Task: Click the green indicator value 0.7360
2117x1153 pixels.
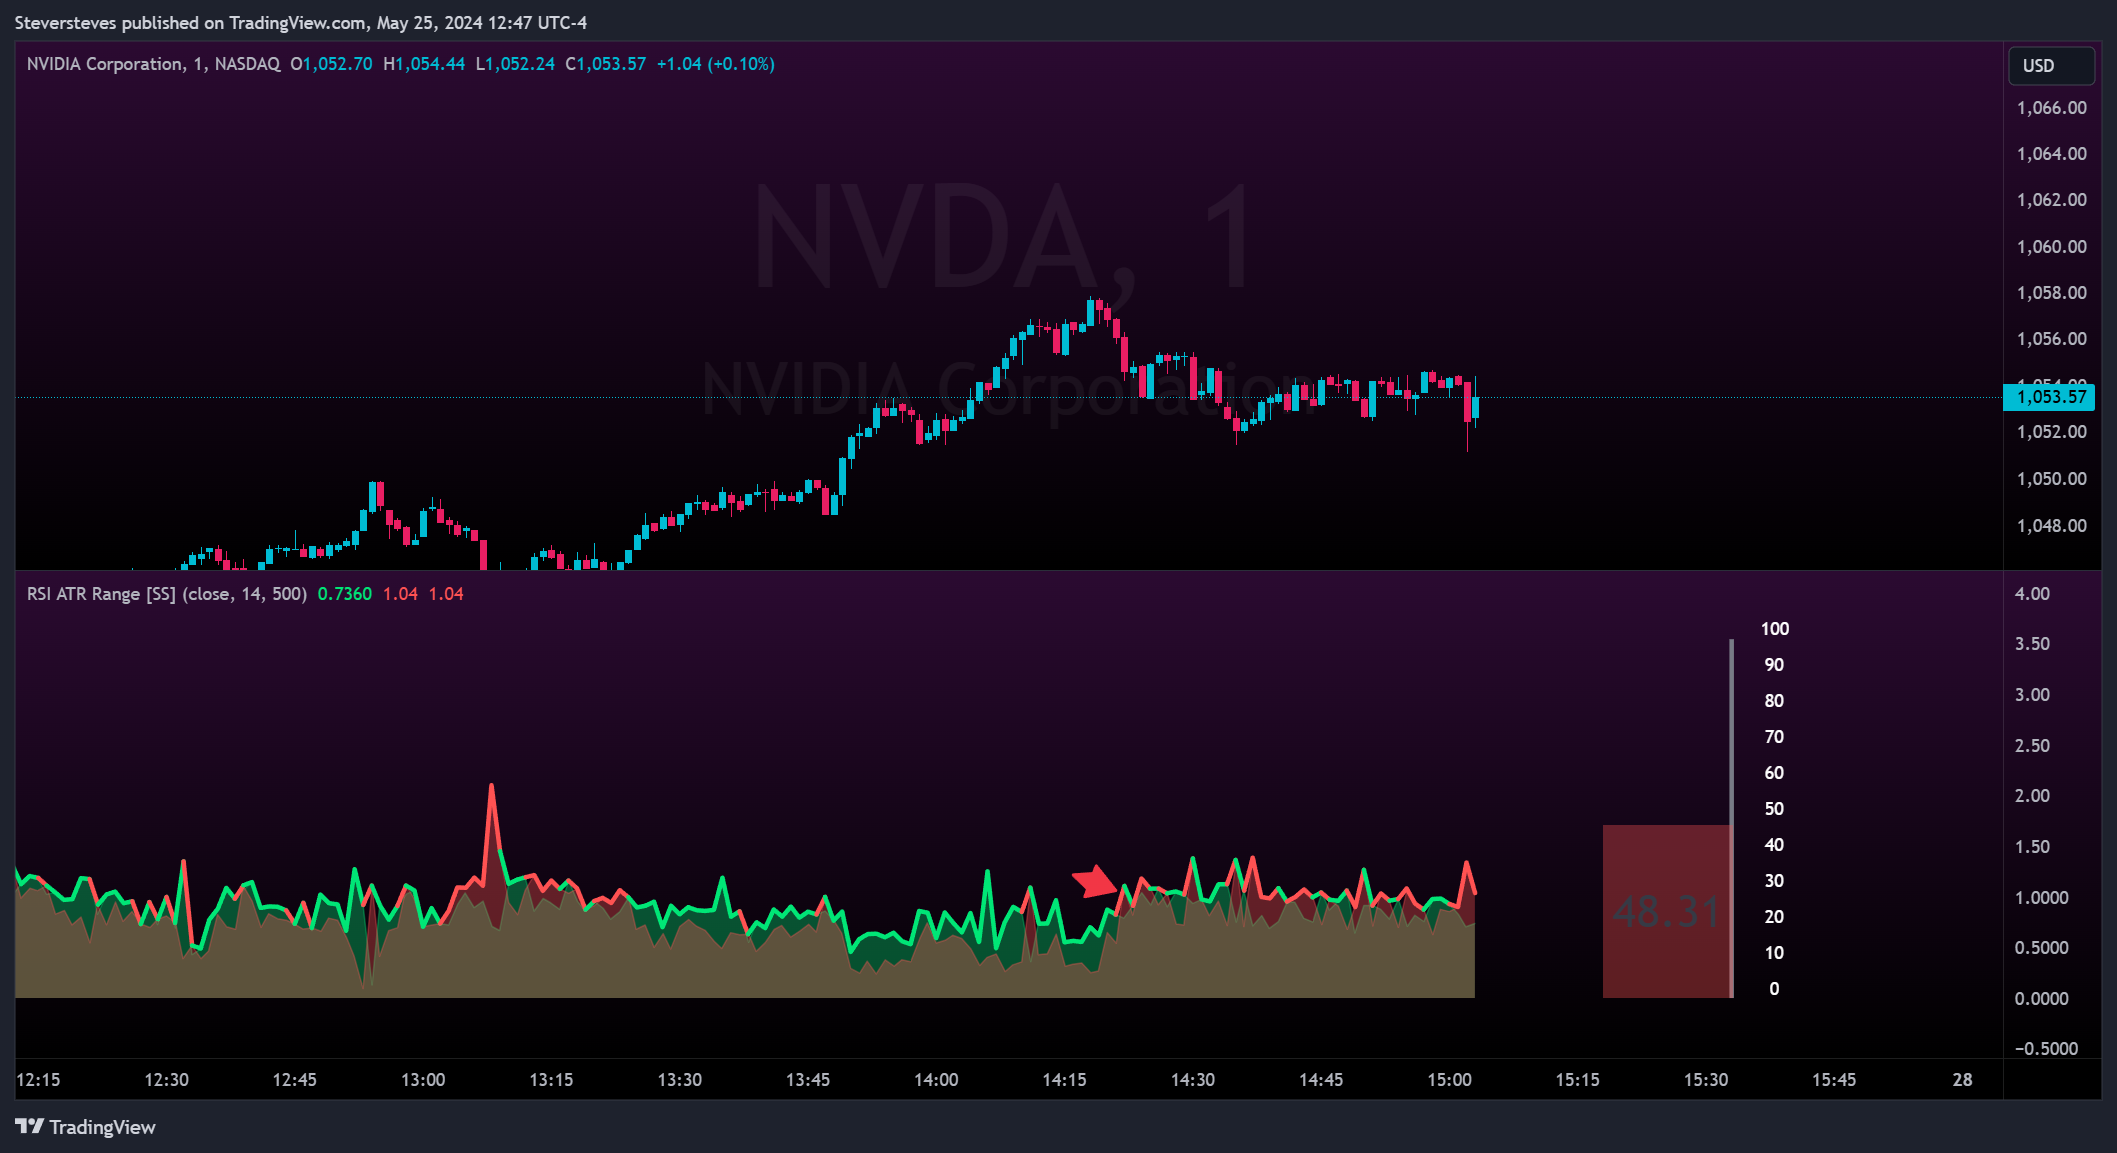Action: click(345, 594)
